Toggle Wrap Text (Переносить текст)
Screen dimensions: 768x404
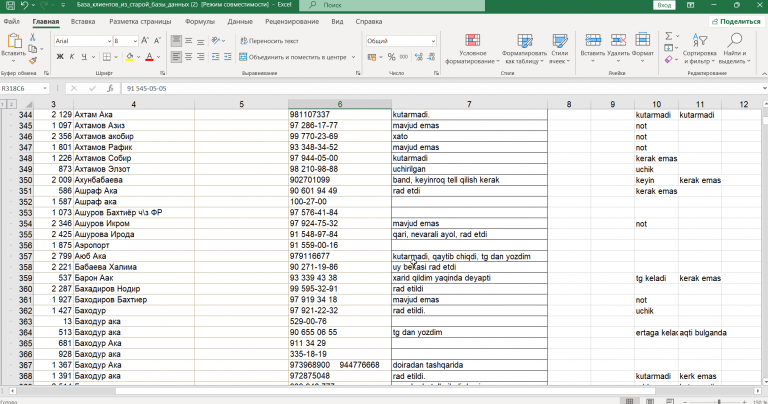269,41
